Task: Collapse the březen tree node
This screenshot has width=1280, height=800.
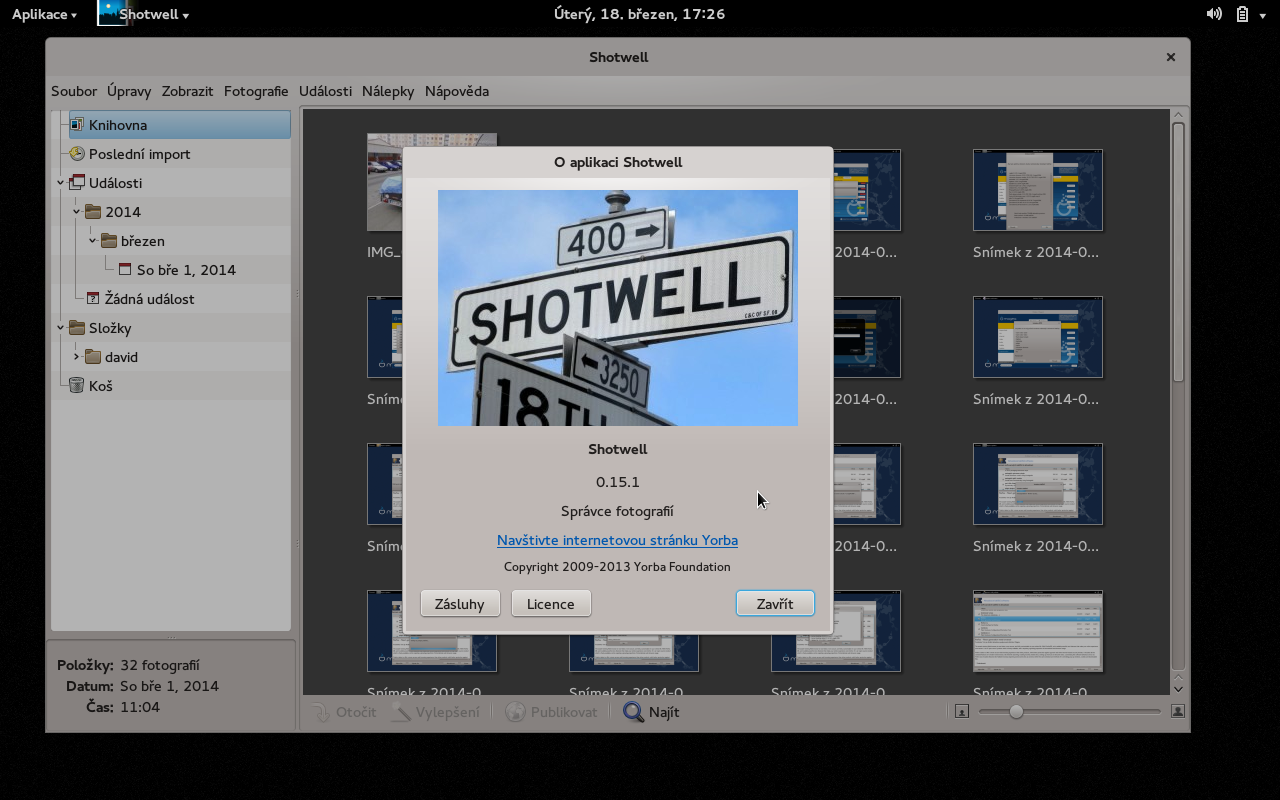Action: pos(92,241)
